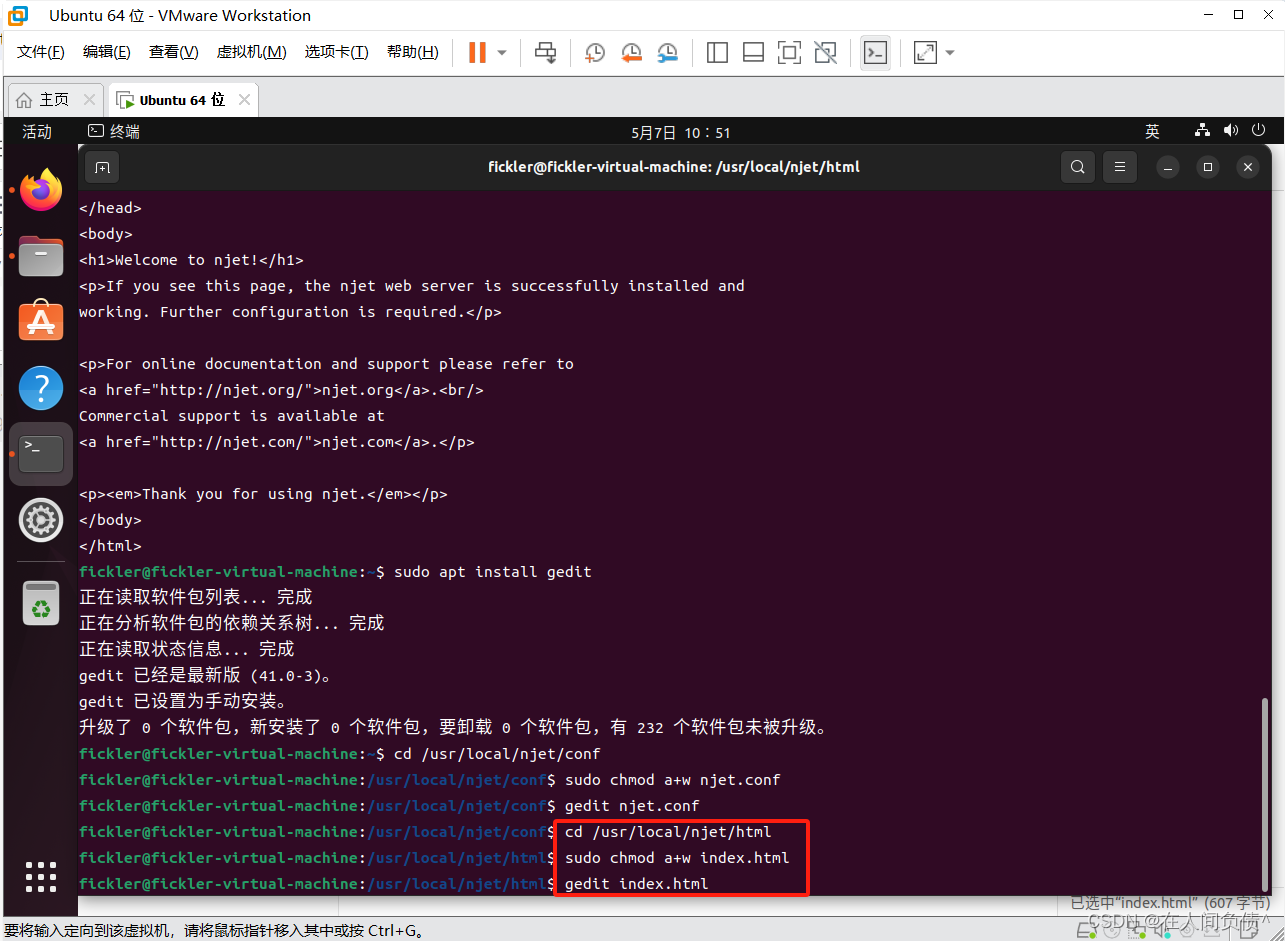This screenshot has height=941, width=1285.
Task: Click the 'gedit 已经是最新版 (41.0-3)' line
Action: [x=205, y=675]
